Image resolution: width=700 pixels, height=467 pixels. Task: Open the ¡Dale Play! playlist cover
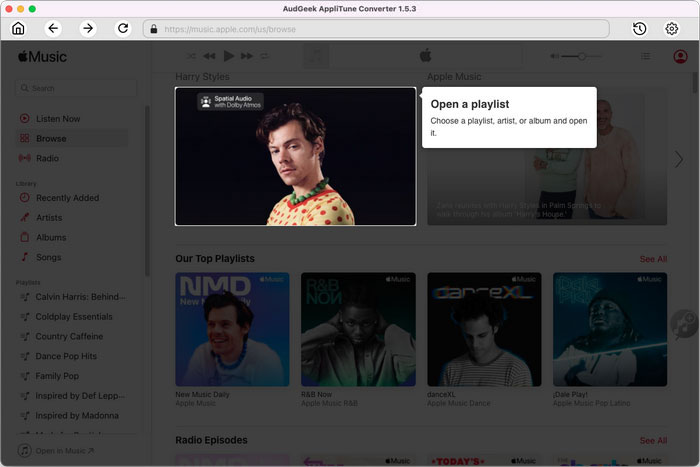[x=610, y=329]
